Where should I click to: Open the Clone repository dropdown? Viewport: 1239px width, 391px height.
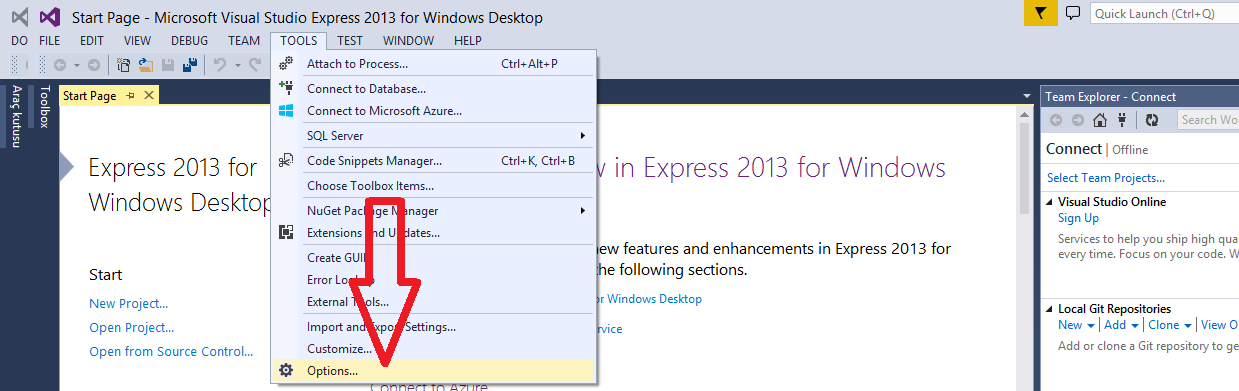tap(1170, 325)
